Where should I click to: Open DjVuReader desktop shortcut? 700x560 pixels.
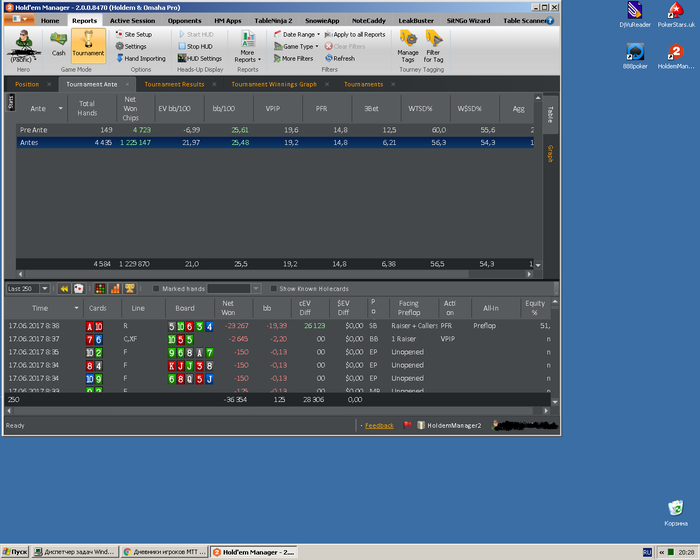[x=635, y=14]
